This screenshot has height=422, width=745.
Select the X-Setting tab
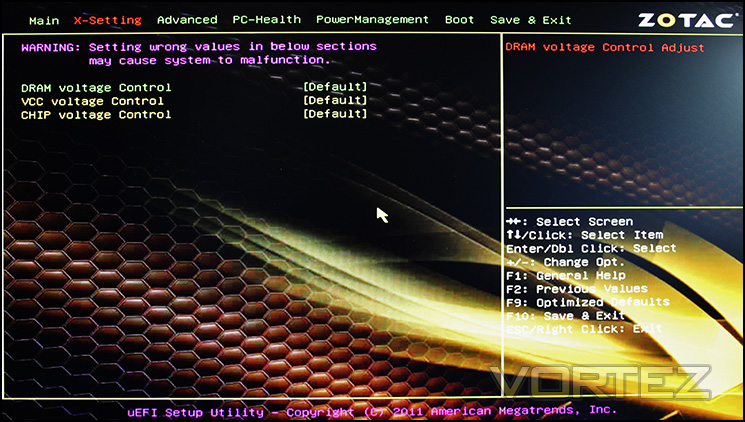pyautogui.click(x=108, y=20)
